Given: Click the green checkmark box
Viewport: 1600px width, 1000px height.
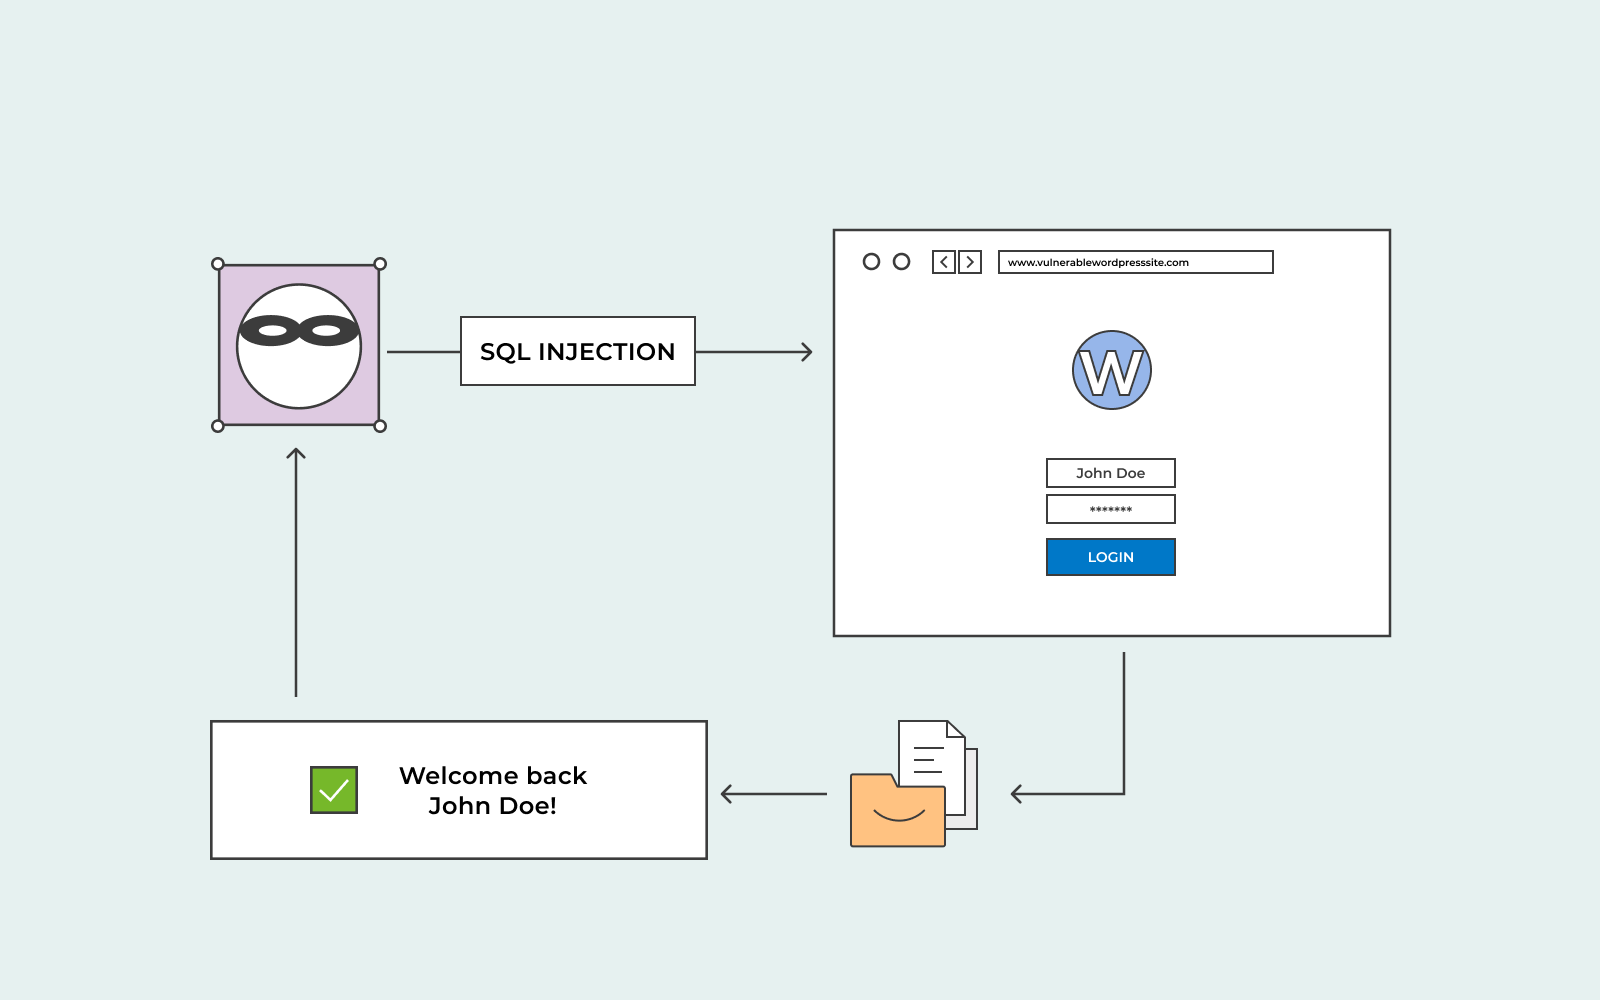Looking at the screenshot, I should [x=334, y=790].
